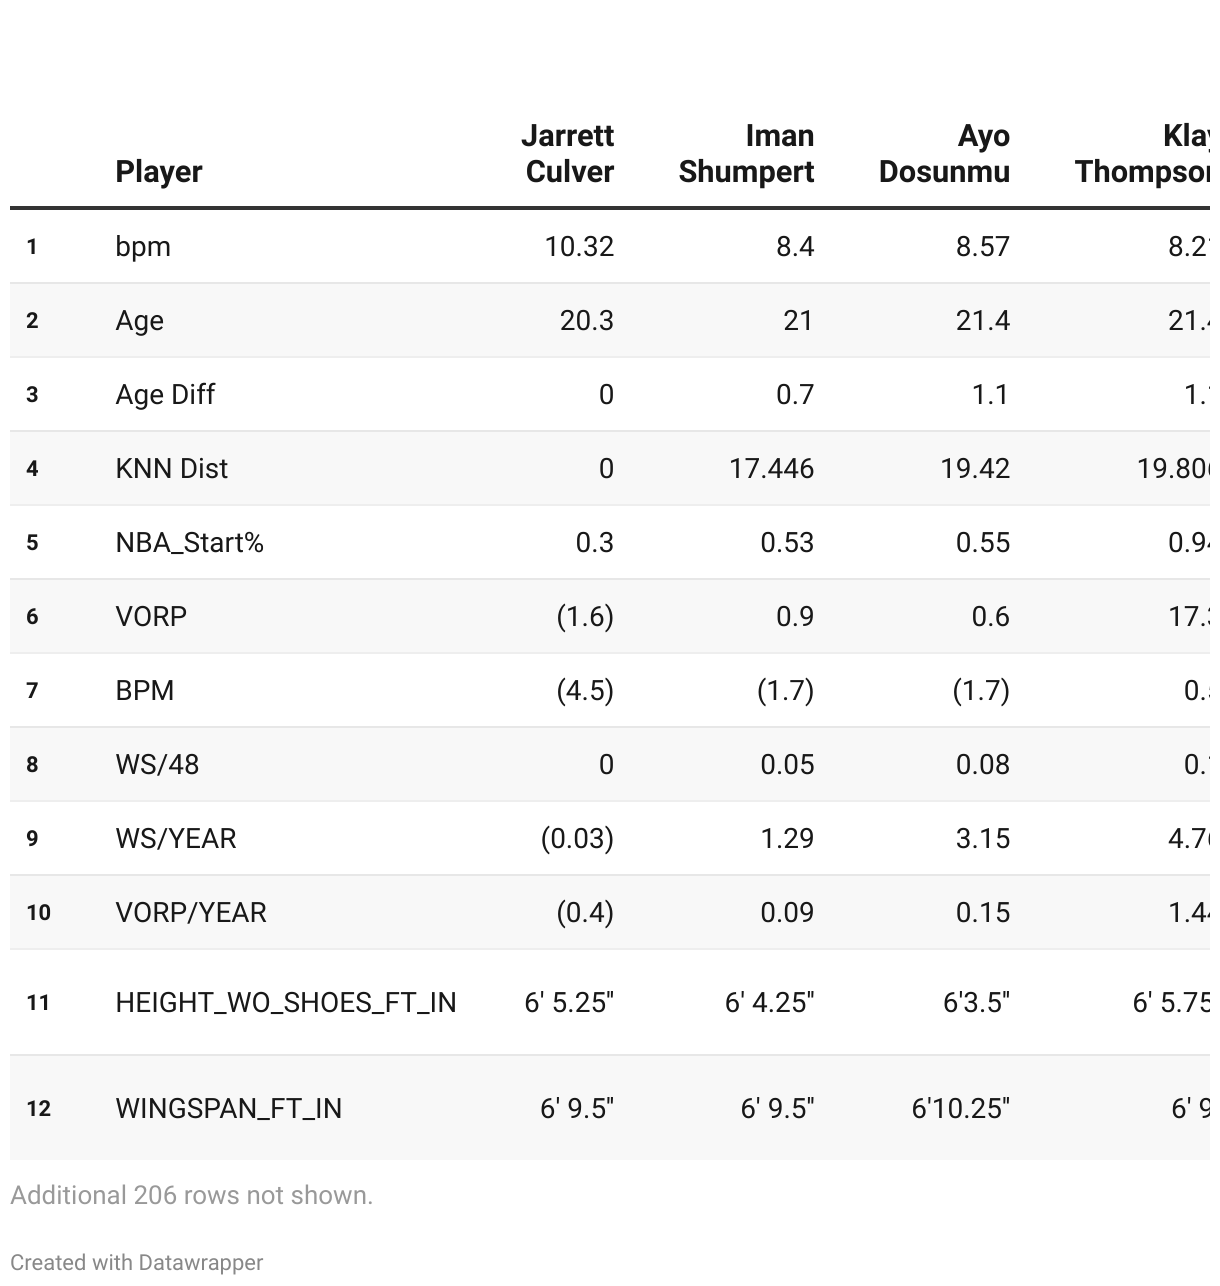This screenshot has width=1220, height=1286.
Task: Click the Additional 206 rows not shown note
Action: [x=192, y=1195]
